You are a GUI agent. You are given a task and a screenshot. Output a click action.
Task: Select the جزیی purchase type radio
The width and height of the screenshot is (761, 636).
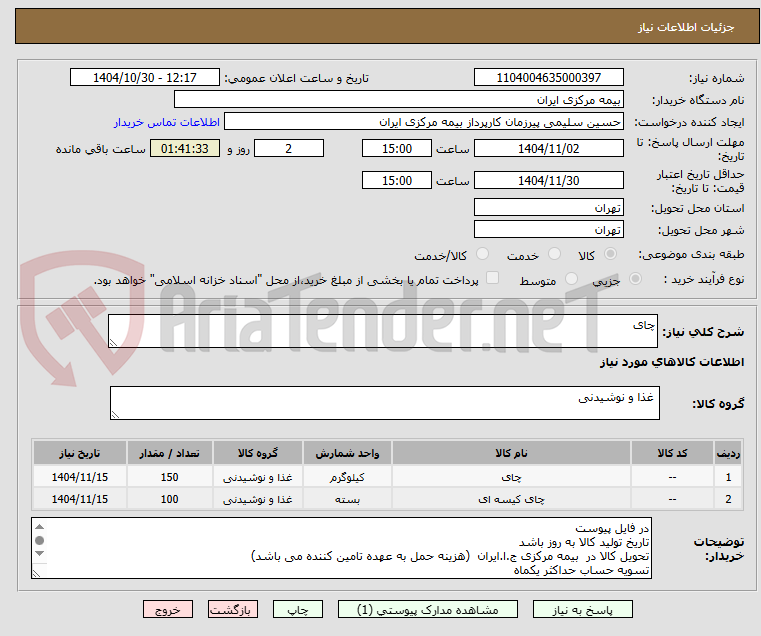635,279
